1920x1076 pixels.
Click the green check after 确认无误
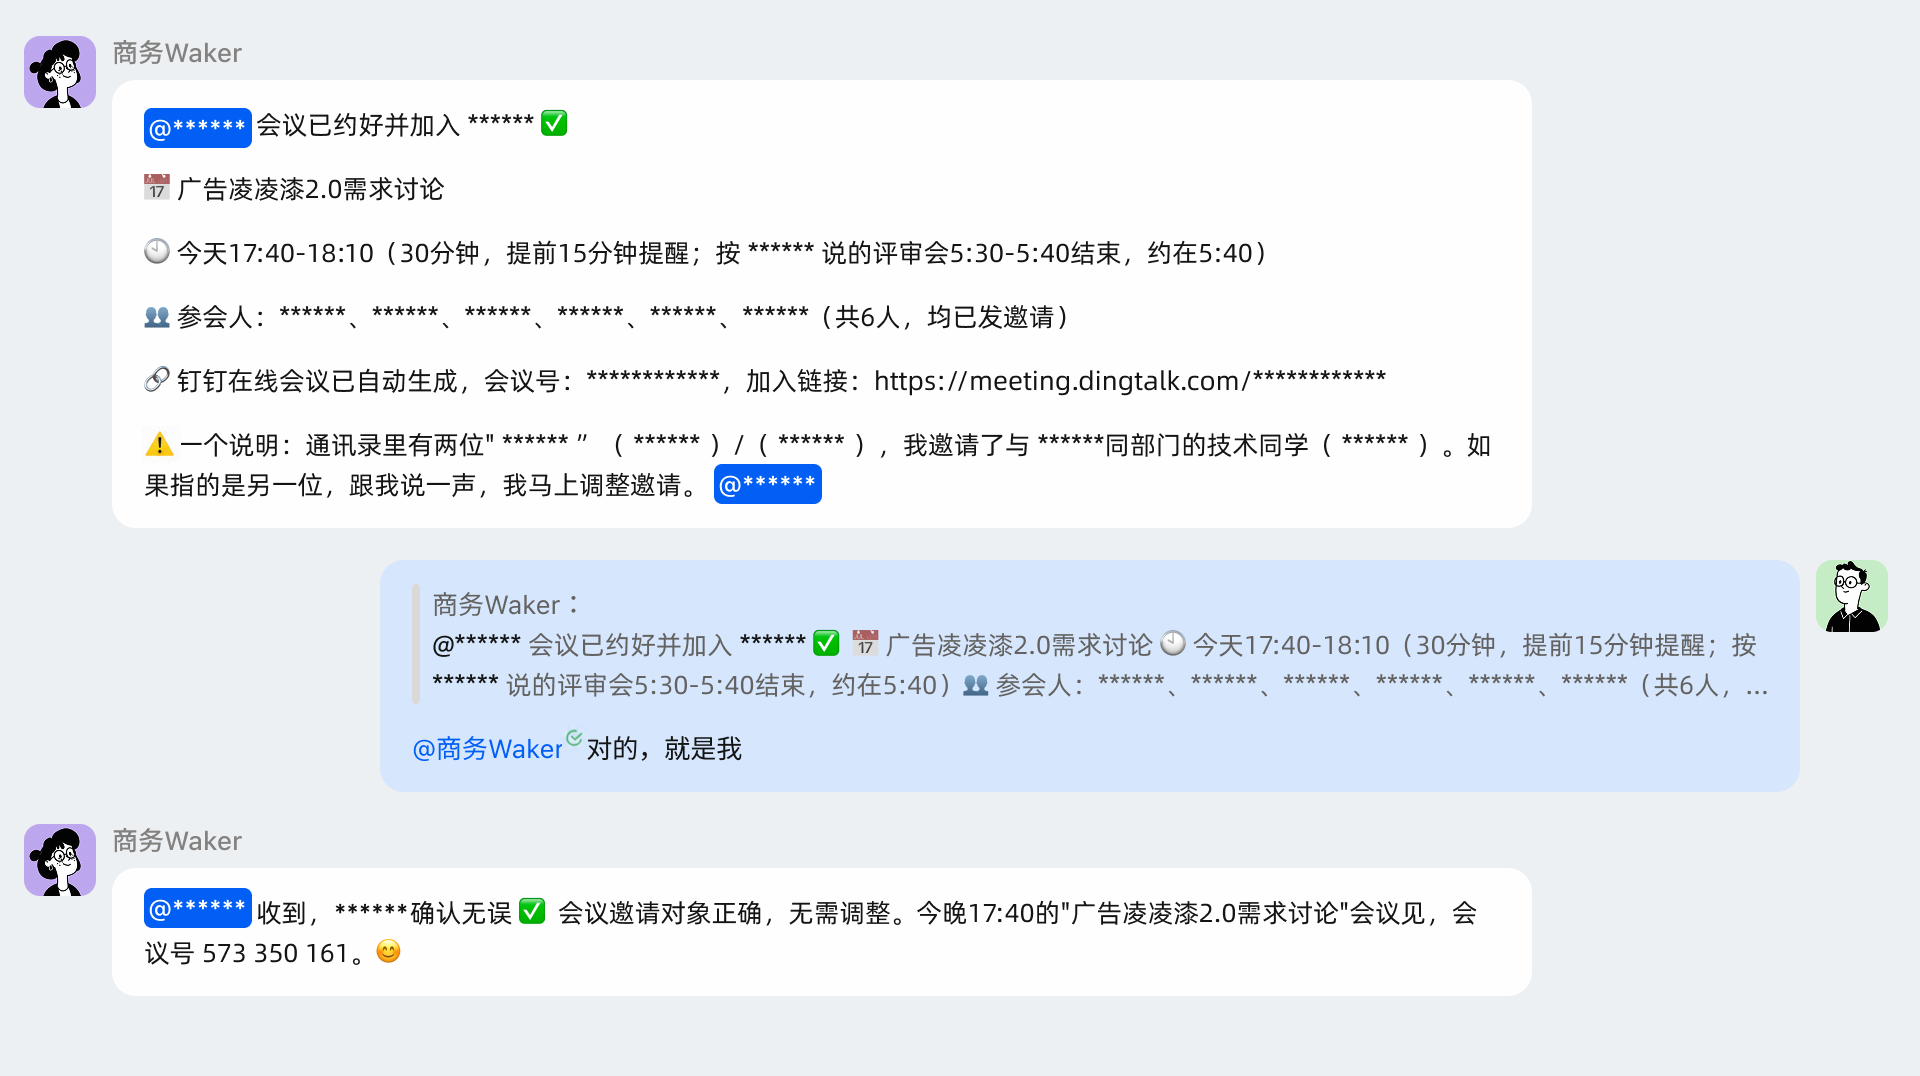coord(532,911)
